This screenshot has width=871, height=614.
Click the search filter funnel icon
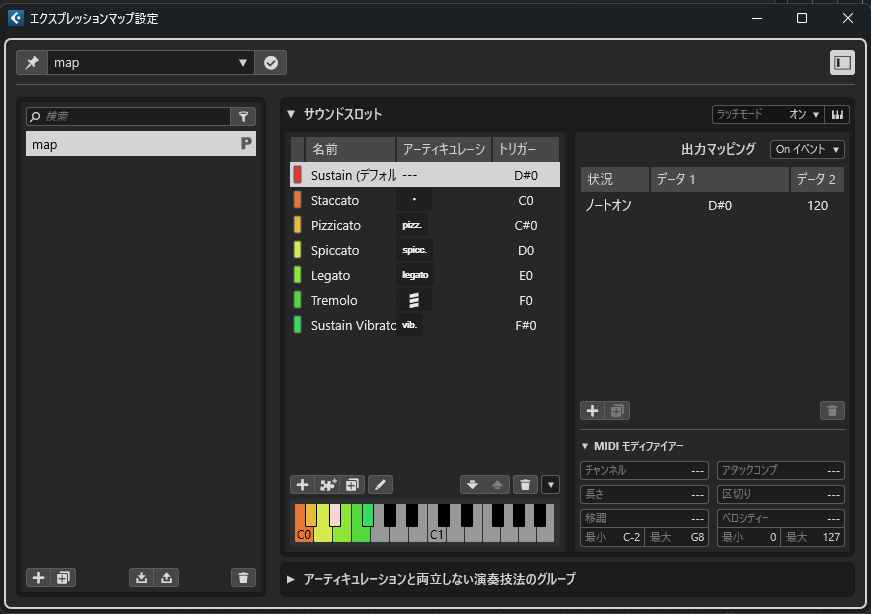243,116
